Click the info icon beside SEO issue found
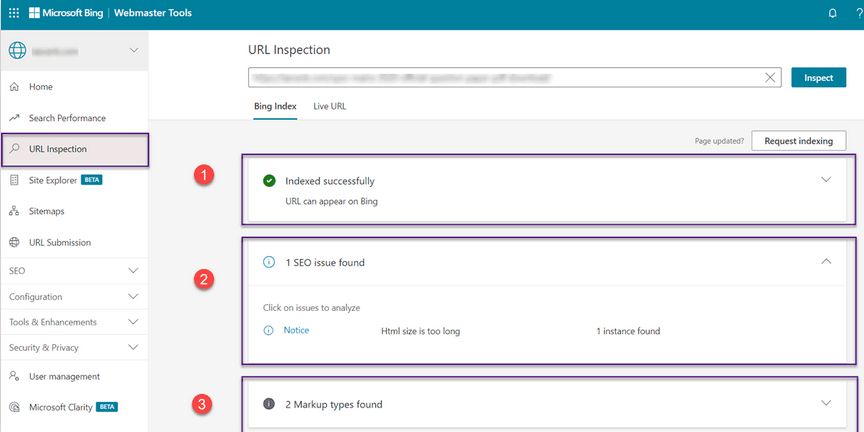 coord(269,263)
